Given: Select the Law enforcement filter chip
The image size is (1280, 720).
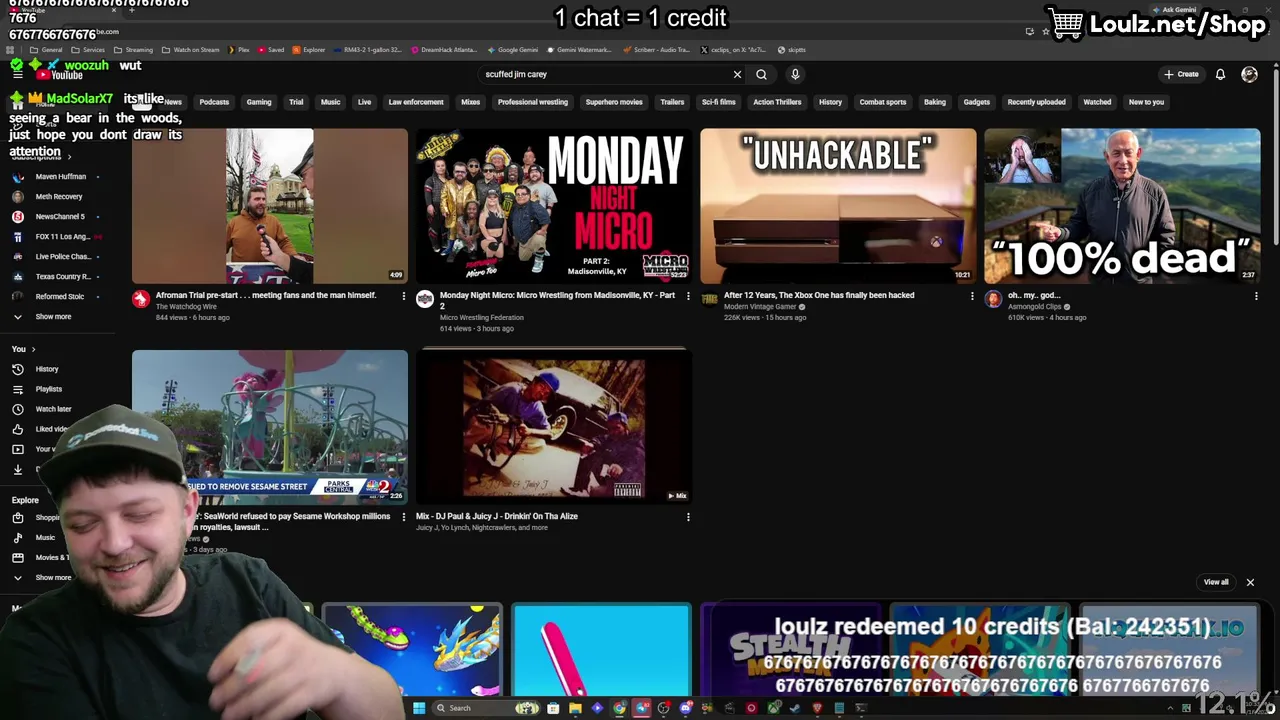Looking at the screenshot, I should click(416, 102).
